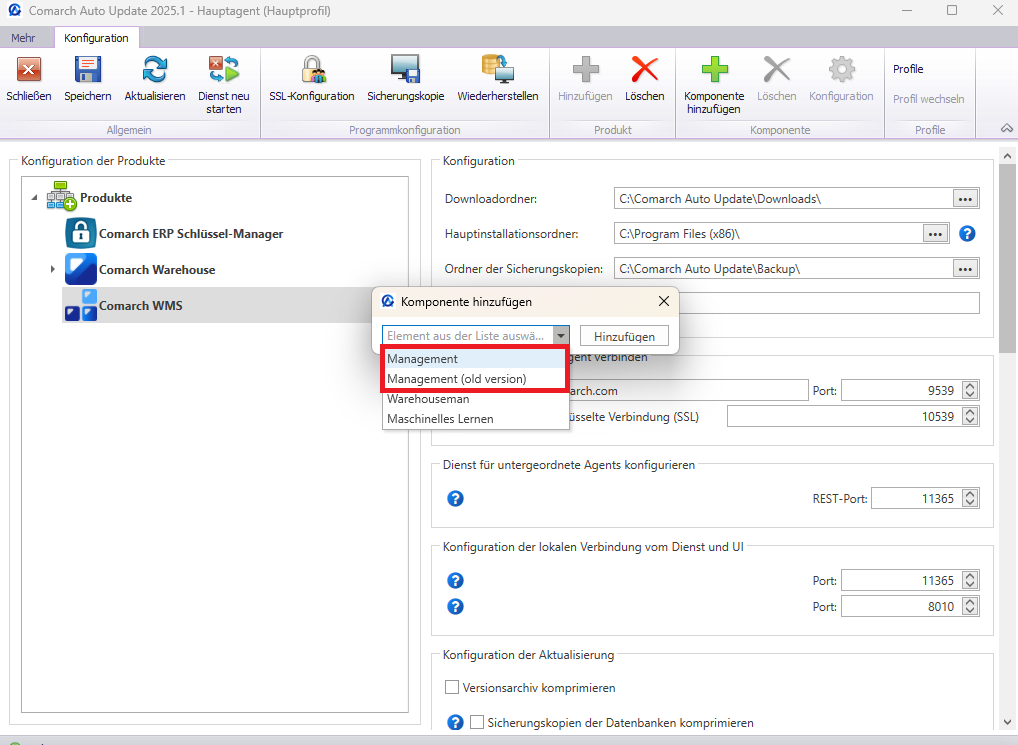Click the help icon beside port 8010
The height and width of the screenshot is (745, 1018).
coord(455,606)
